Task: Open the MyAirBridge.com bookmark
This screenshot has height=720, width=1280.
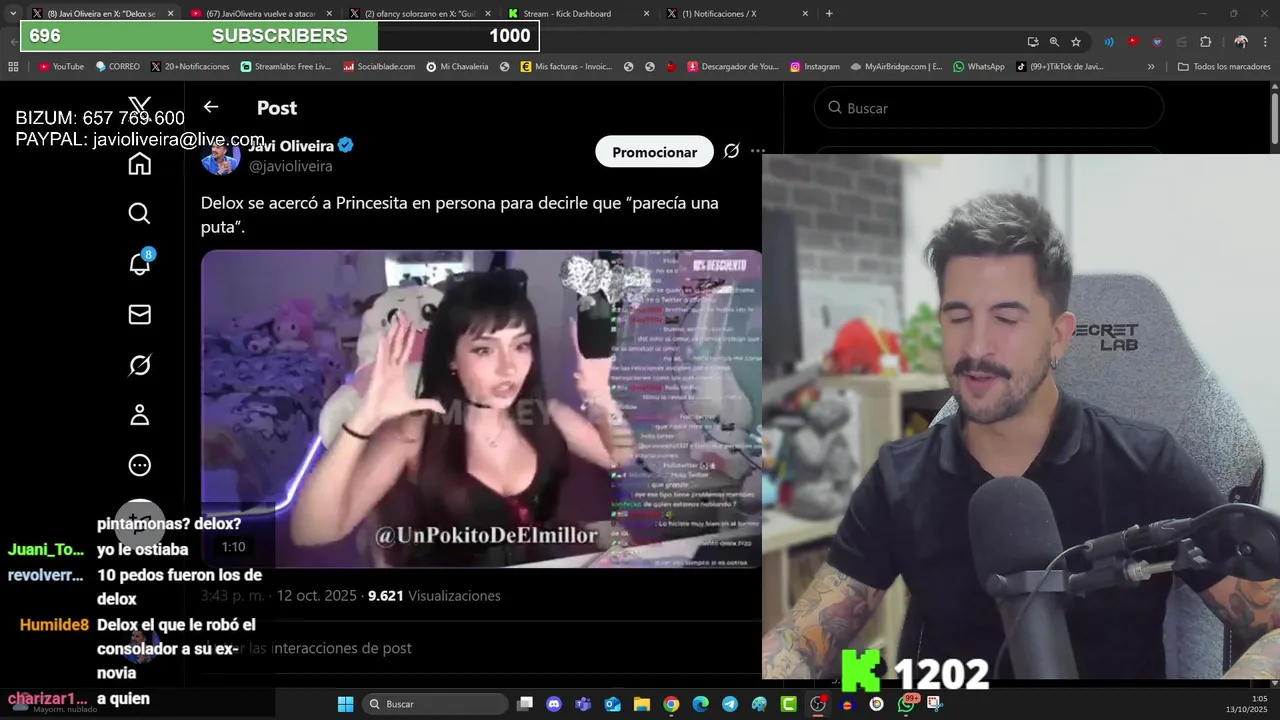Action: tap(896, 67)
